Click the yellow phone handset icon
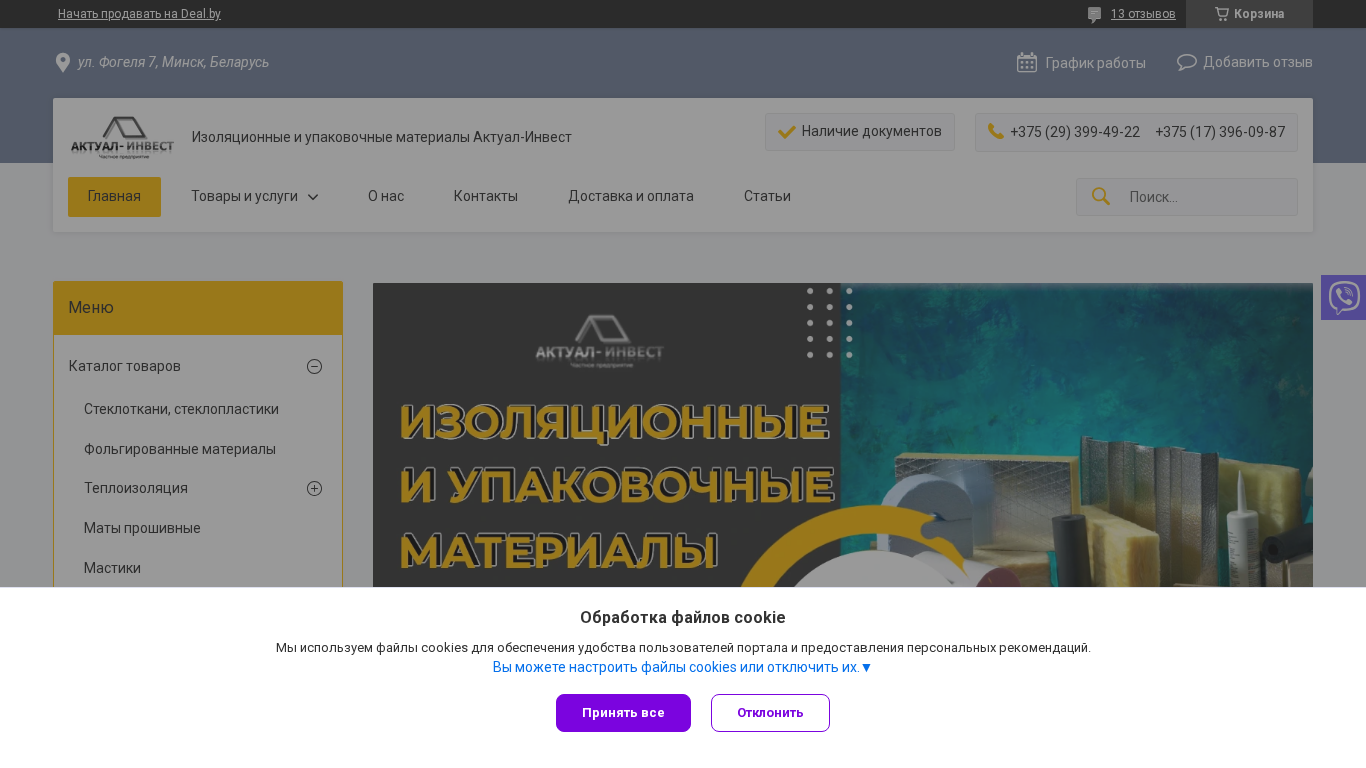 [995, 132]
